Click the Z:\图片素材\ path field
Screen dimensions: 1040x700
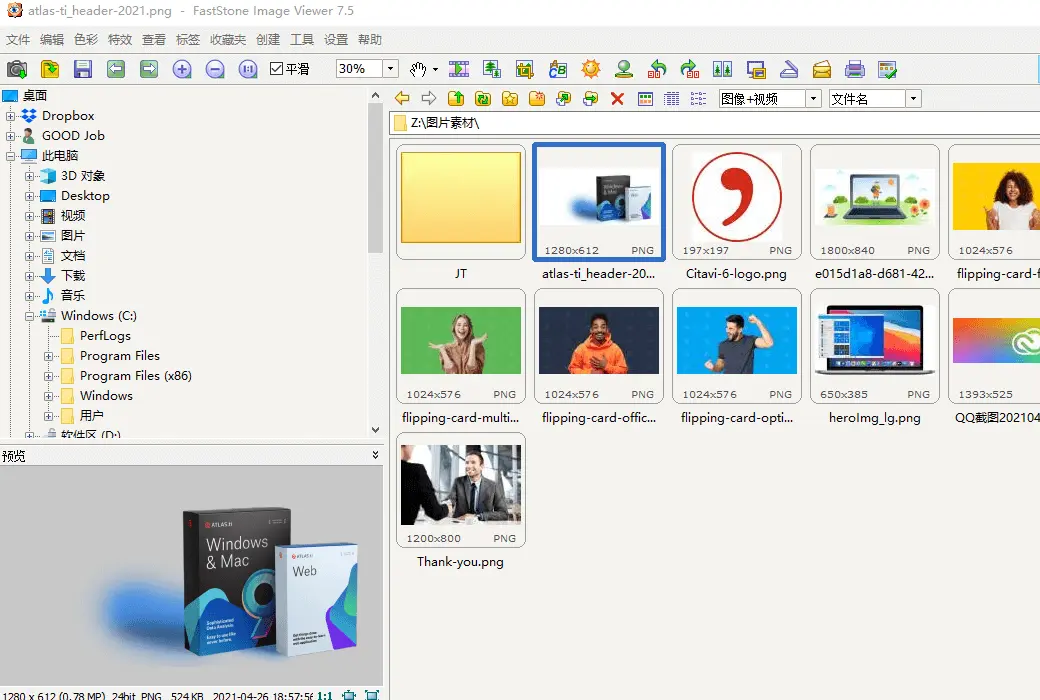tap(715, 123)
